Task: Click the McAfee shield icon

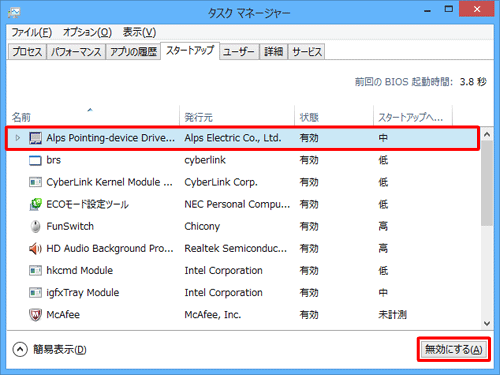Action: tap(35, 315)
